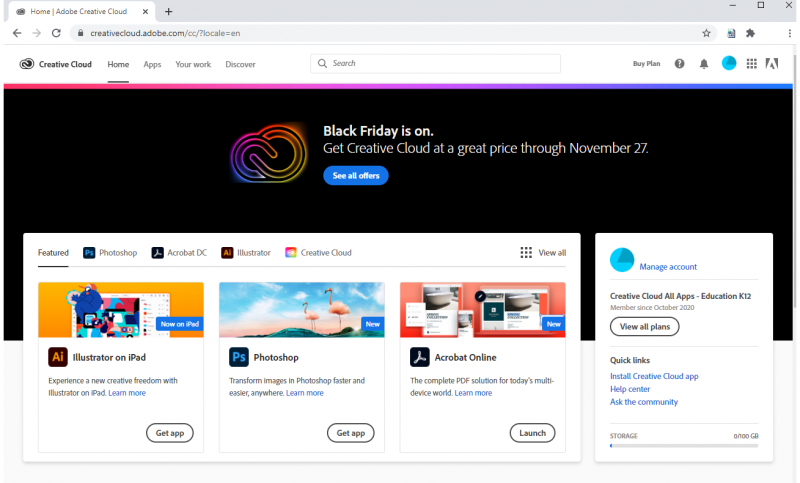800x483 pixels.
Task: Click the View all text link
Action: [552, 252]
